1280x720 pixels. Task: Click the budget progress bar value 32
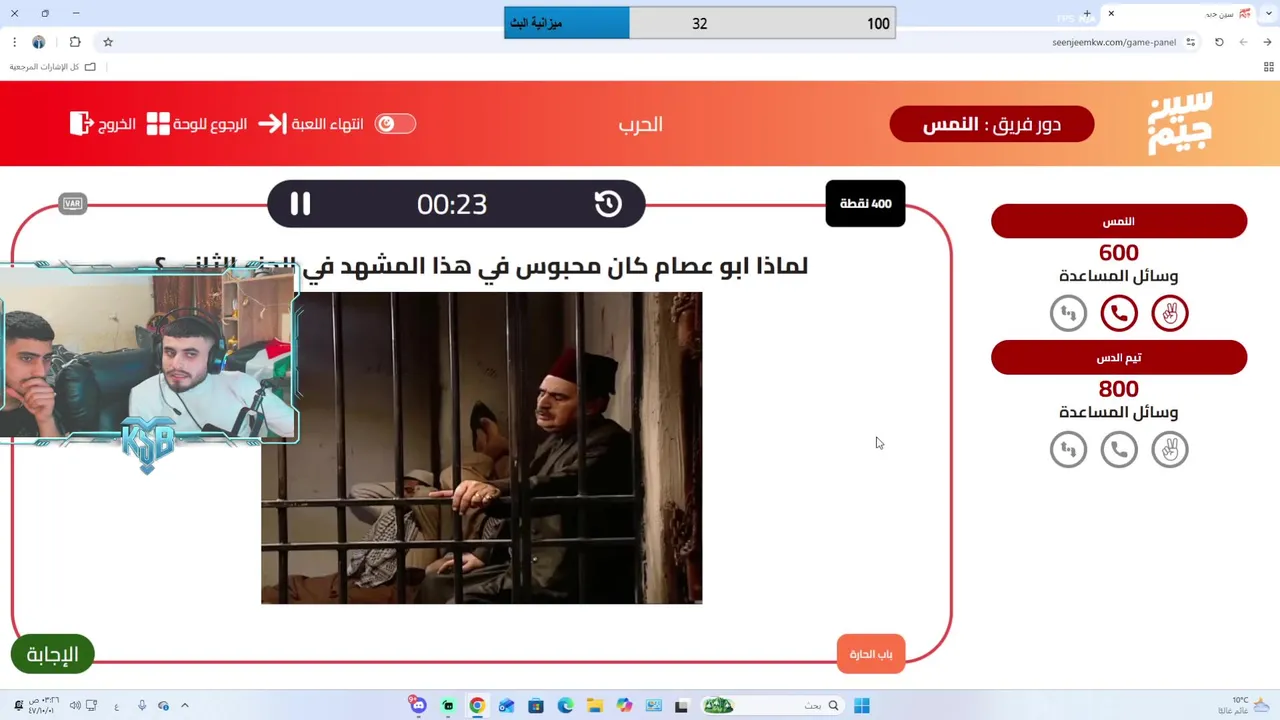tap(699, 23)
